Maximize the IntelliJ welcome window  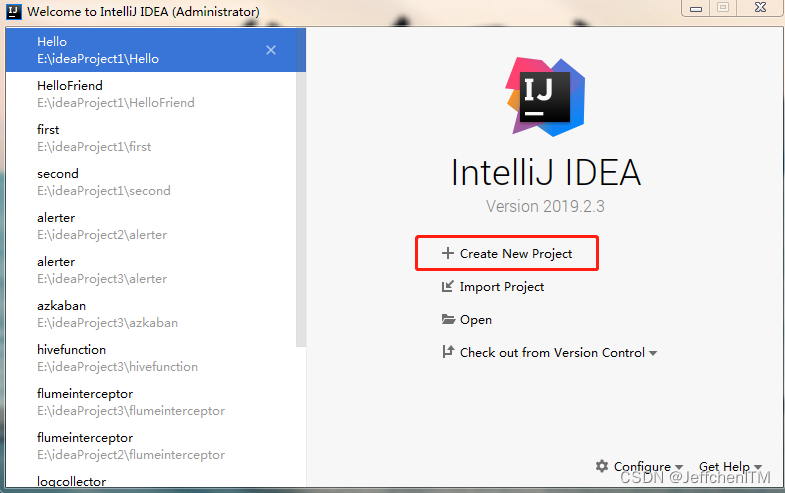point(723,8)
